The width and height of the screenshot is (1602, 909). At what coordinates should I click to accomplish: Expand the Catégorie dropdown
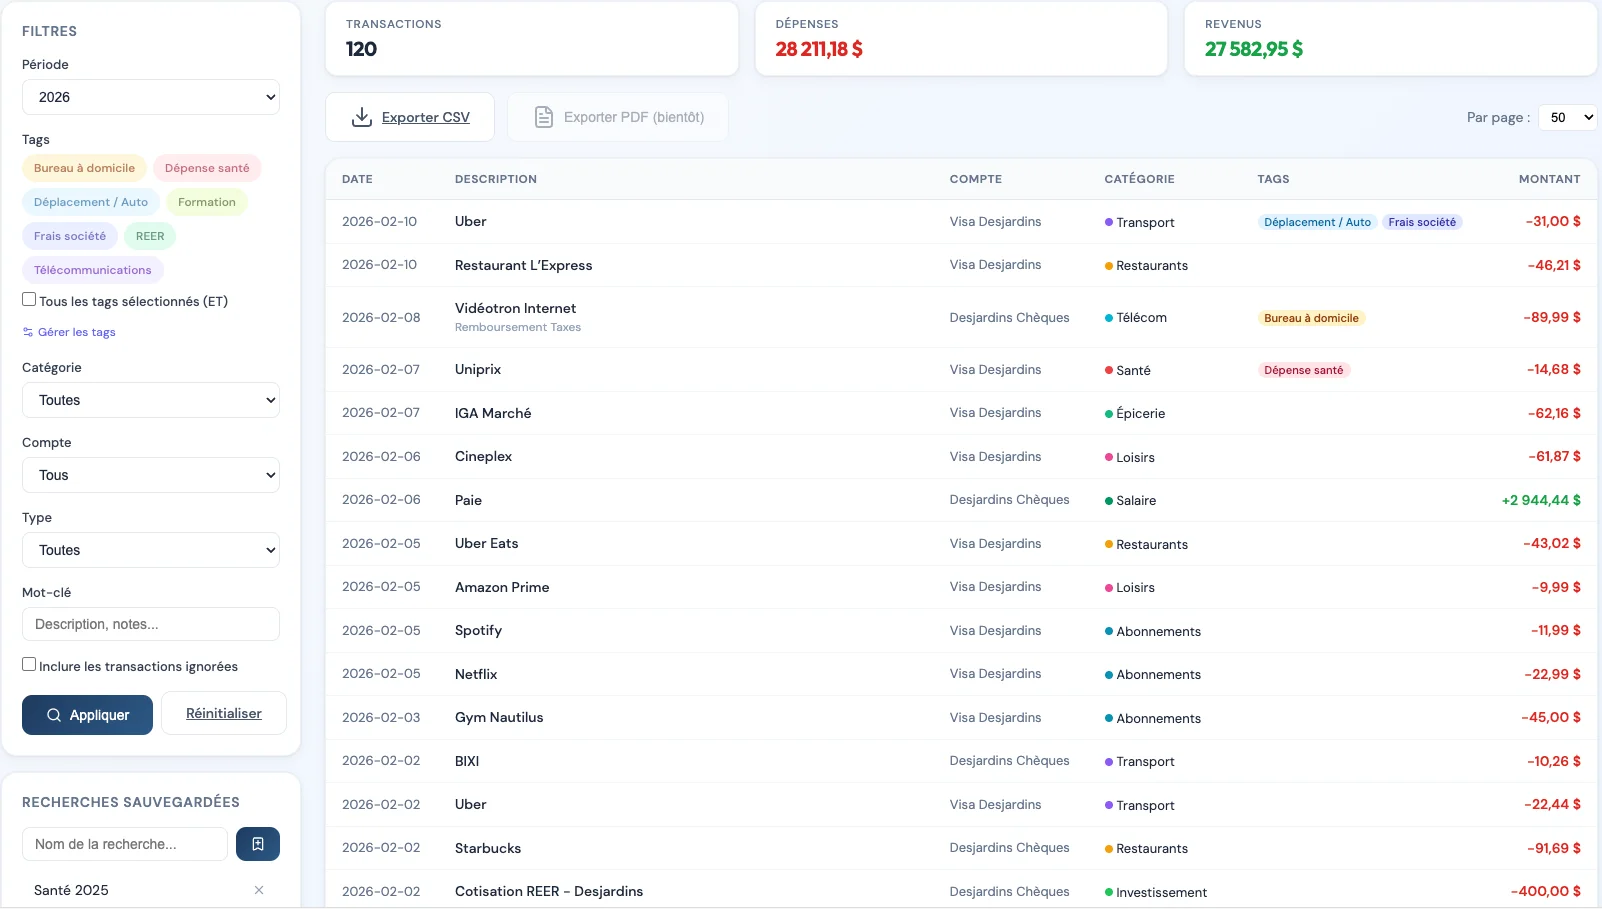pos(151,400)
